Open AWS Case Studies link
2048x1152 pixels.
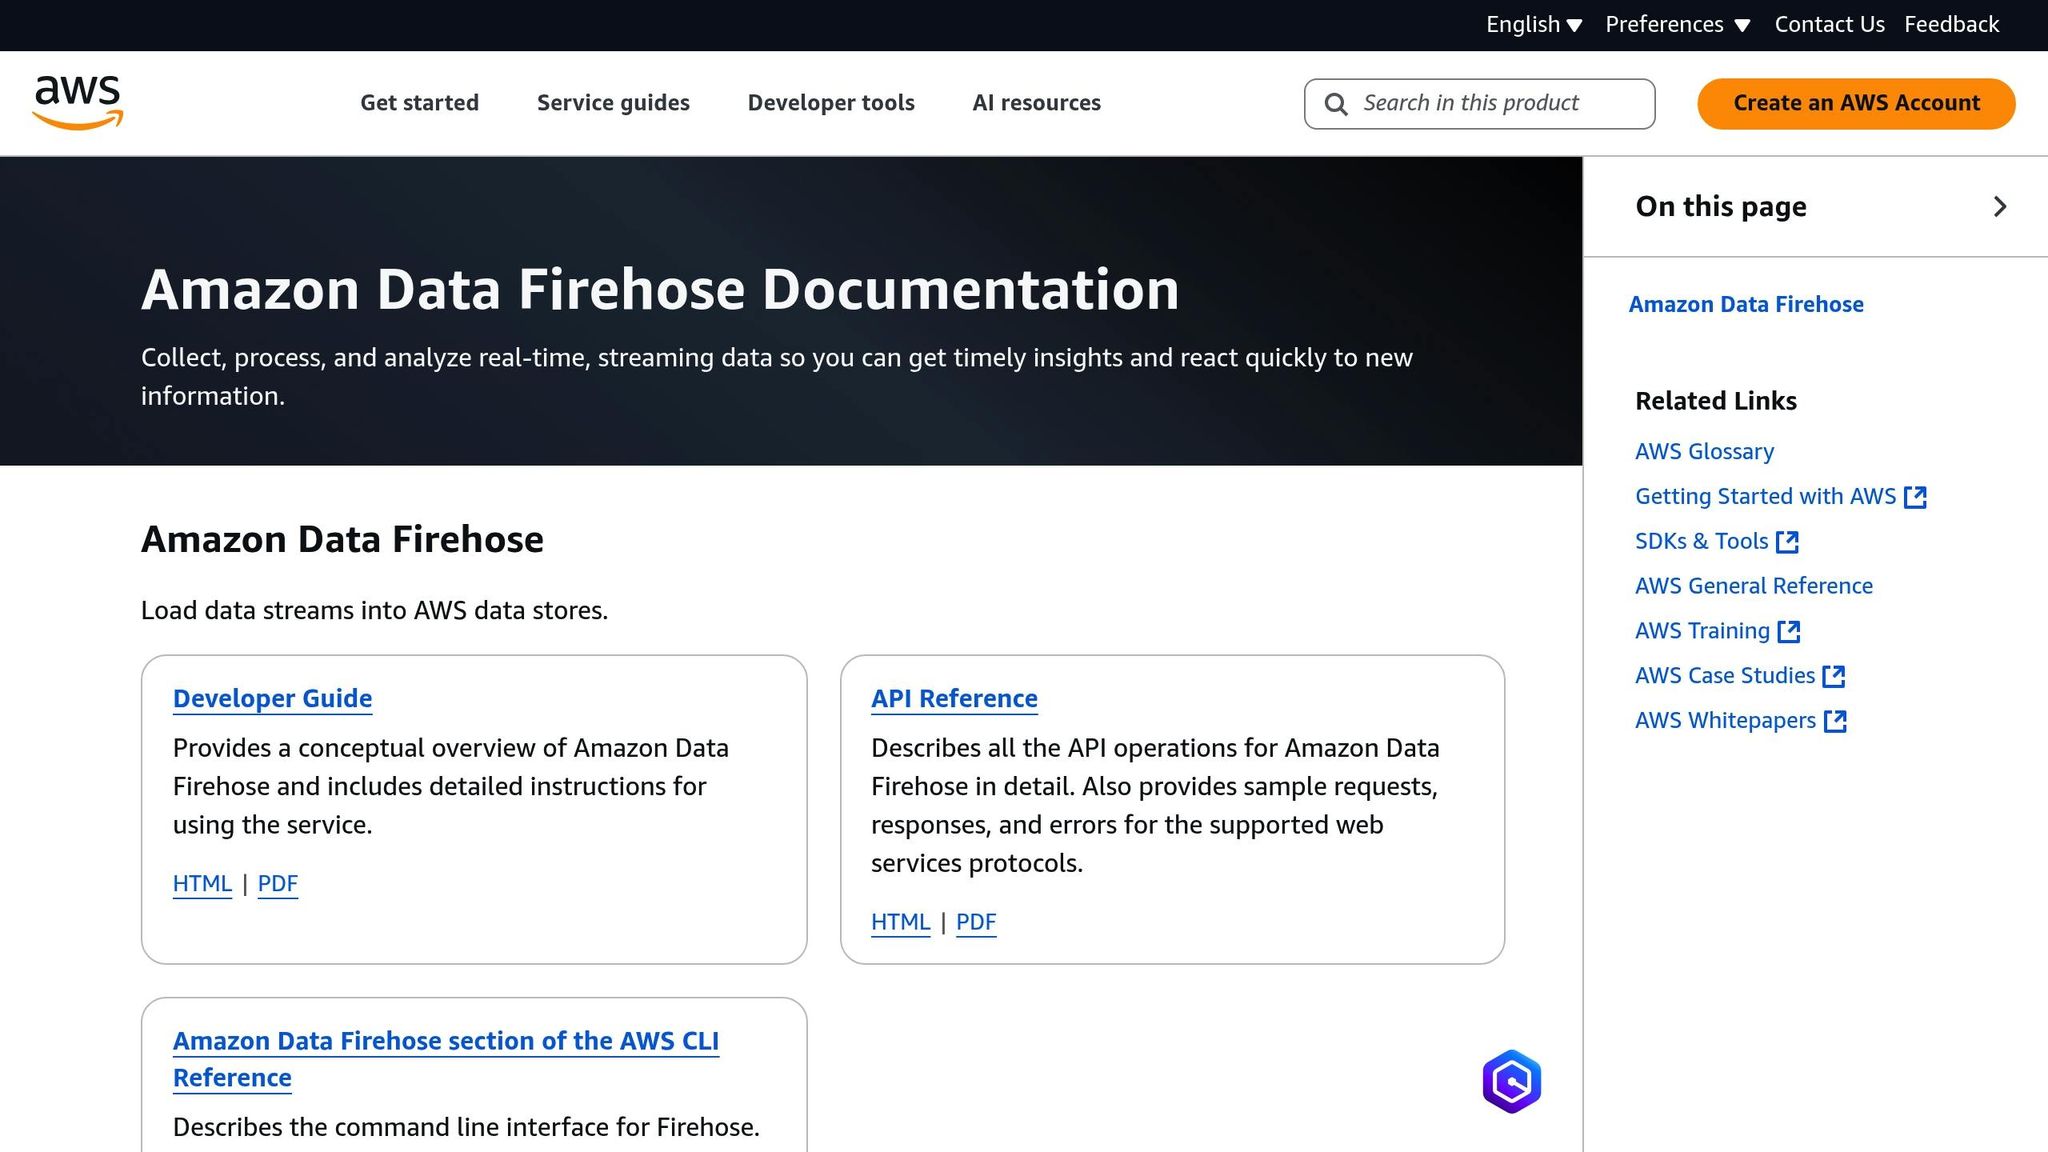(1725, 677)
